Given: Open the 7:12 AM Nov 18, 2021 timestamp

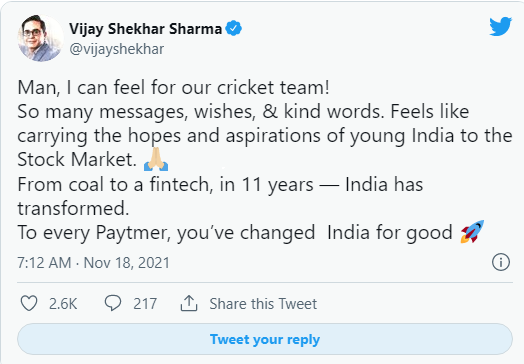Looking at the screenshot, I should click(x=94, y=263).
